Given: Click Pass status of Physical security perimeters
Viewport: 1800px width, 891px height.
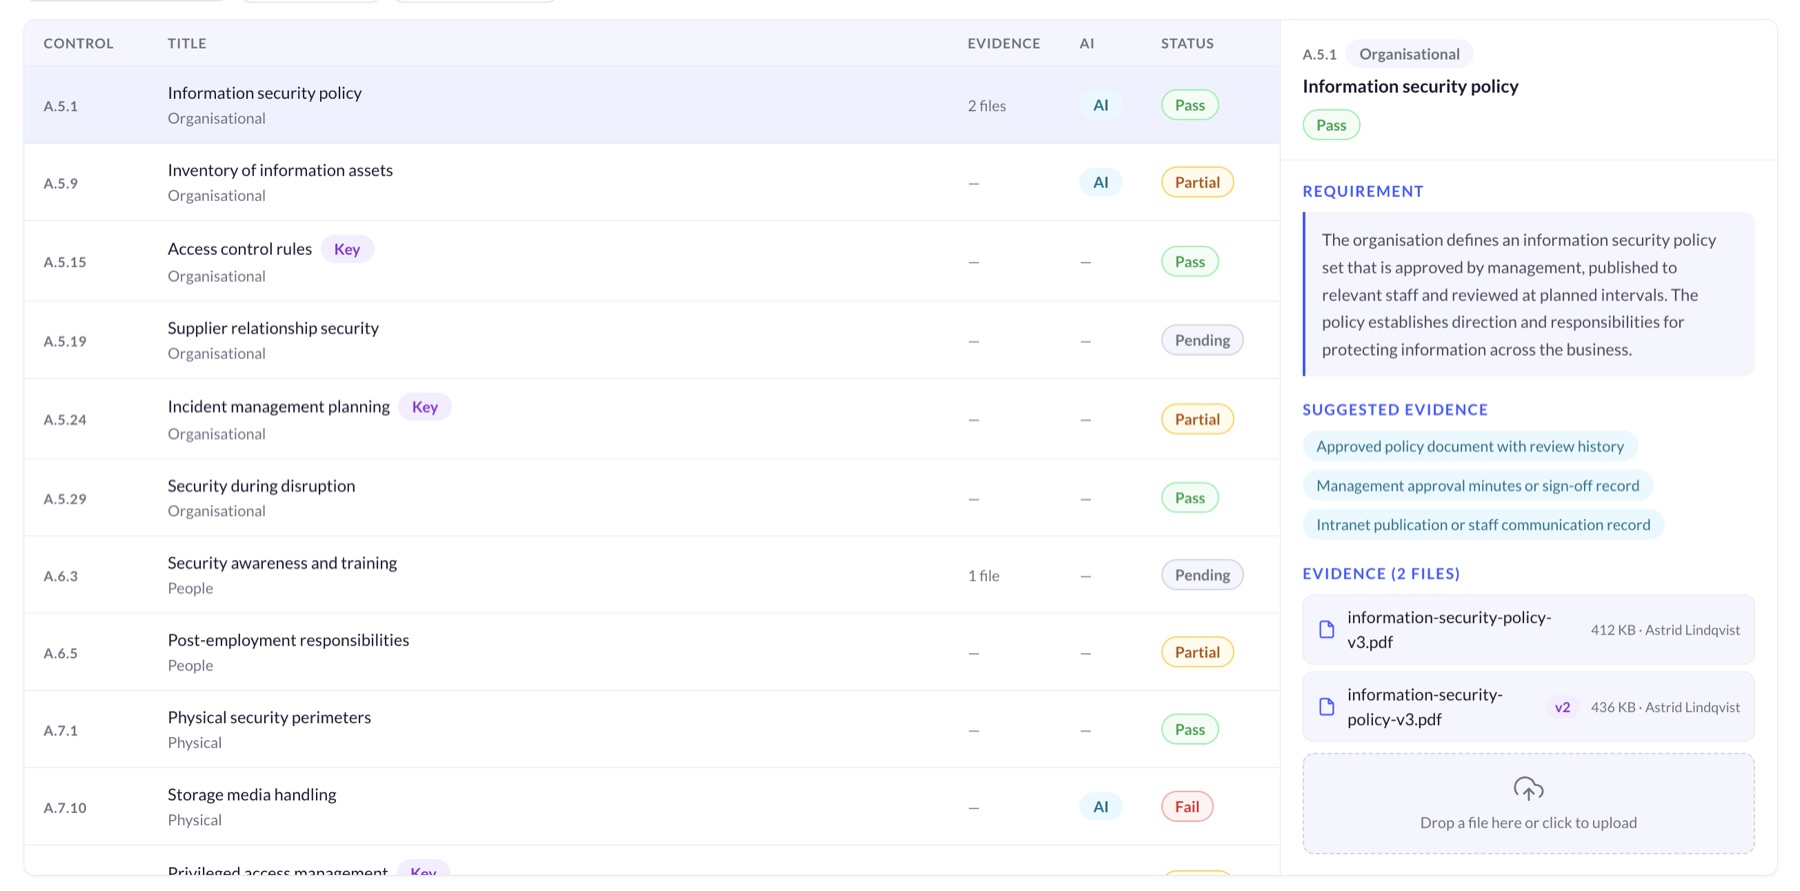Looking at the screenshot, I should pos(1190,729).
